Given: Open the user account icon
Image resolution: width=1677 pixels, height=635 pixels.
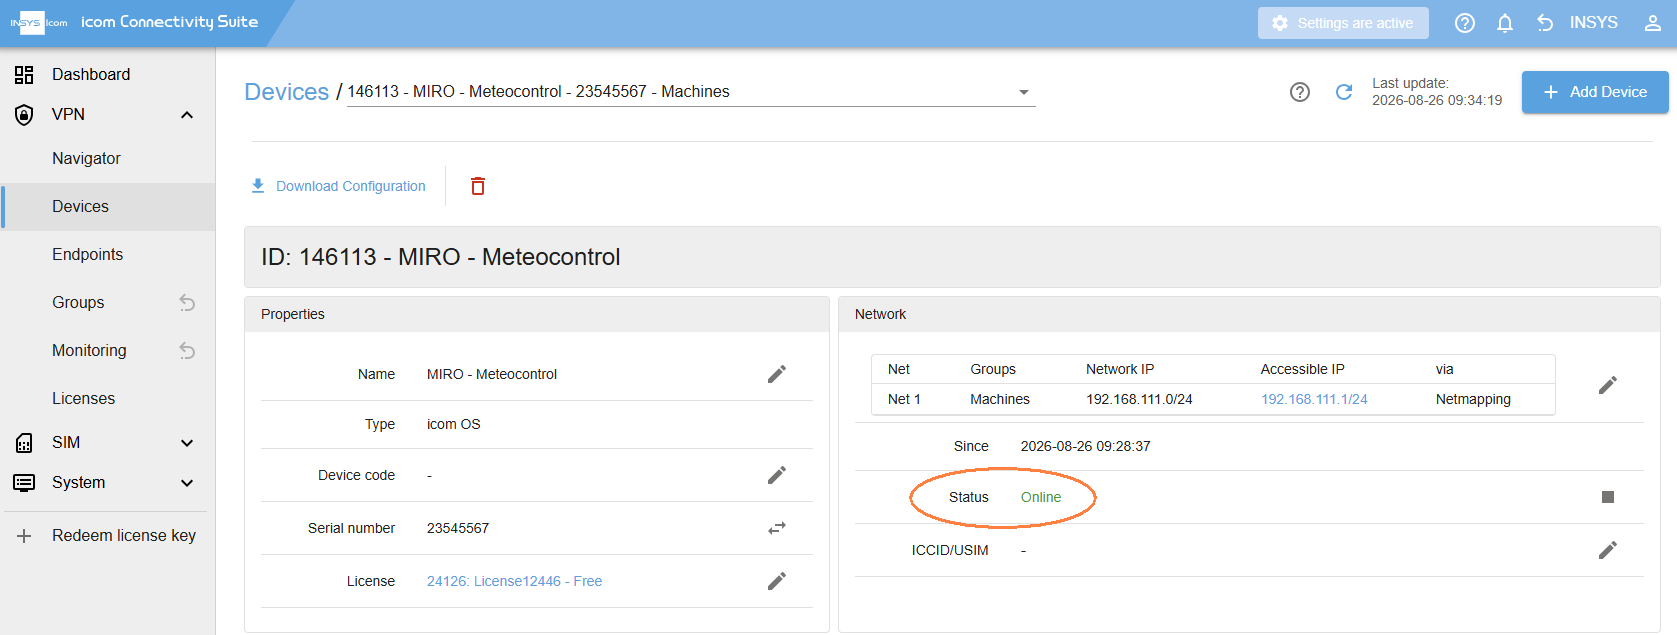Looking at the screenshot, I should click(x=1653, y=23).
